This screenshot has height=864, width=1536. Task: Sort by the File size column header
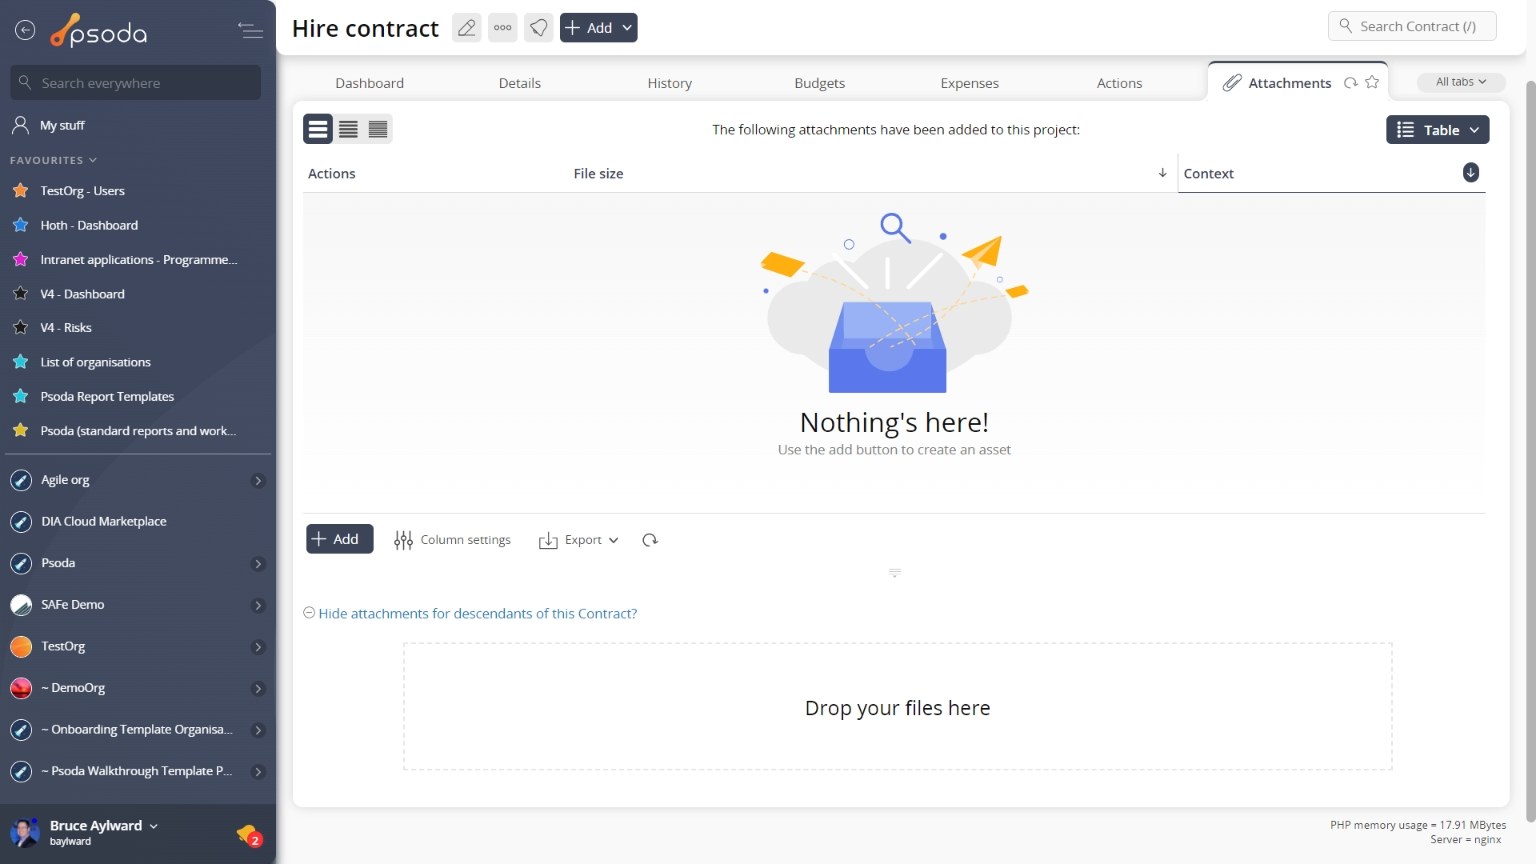click(x=598, y=174)
